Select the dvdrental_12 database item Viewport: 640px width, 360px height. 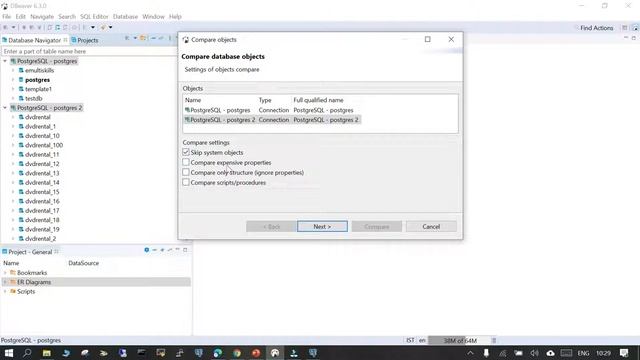42,164
